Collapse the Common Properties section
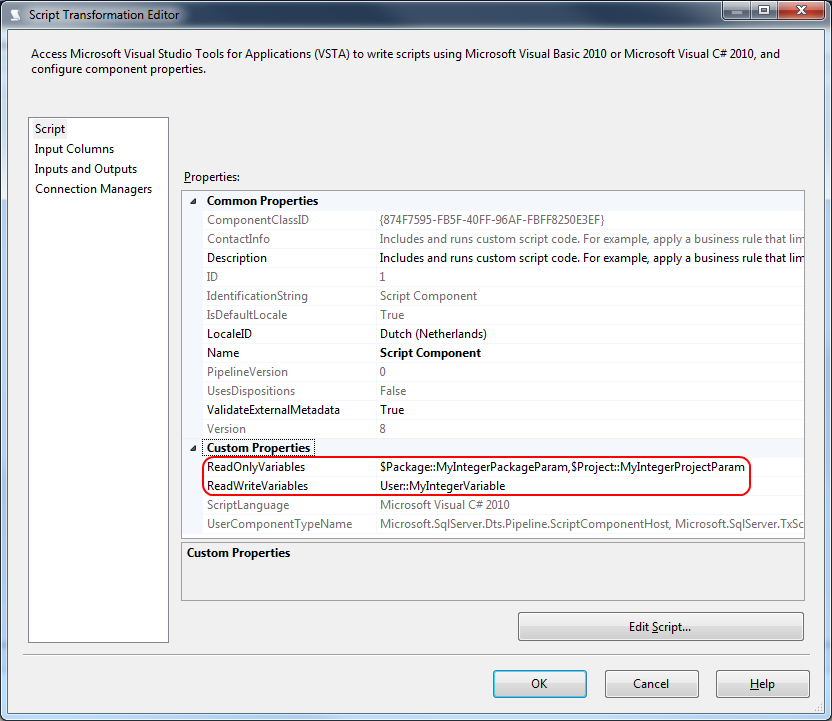This screenshot has height=721, width=832. coord(194,201)
